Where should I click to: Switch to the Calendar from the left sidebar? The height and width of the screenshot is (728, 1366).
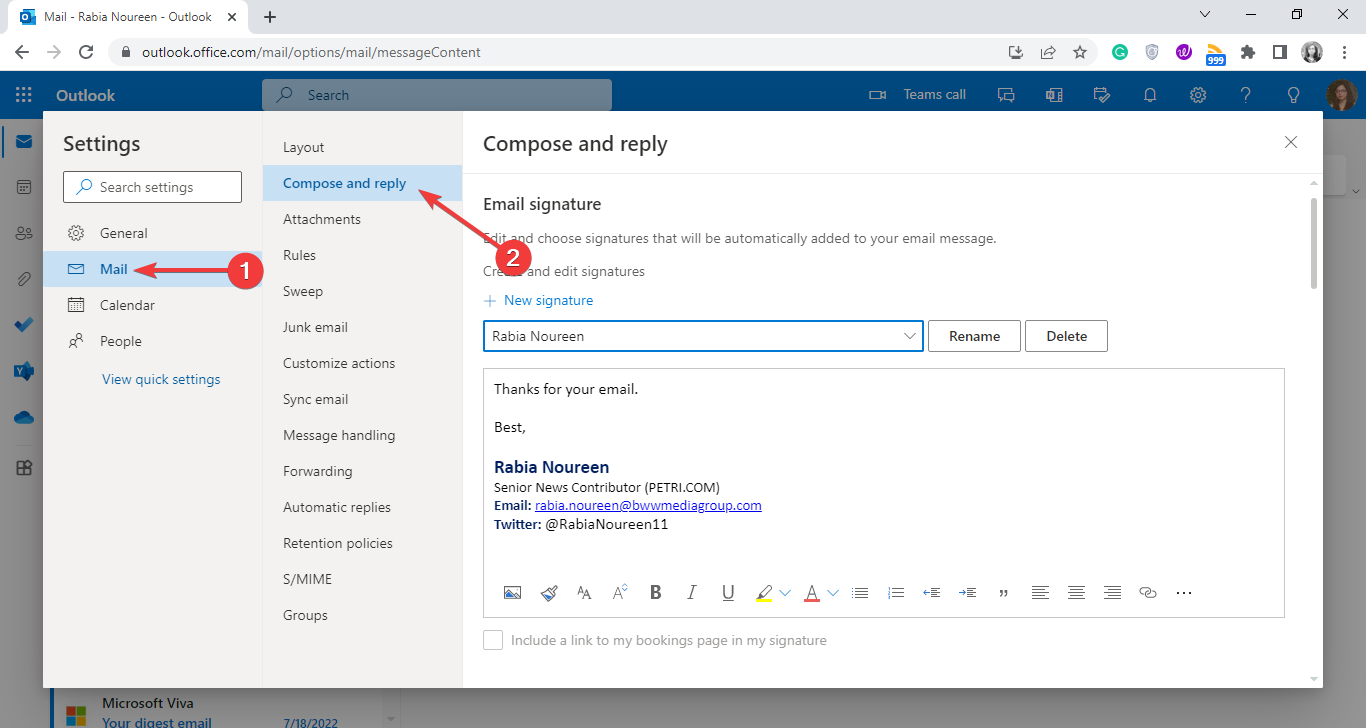point(22,186)
